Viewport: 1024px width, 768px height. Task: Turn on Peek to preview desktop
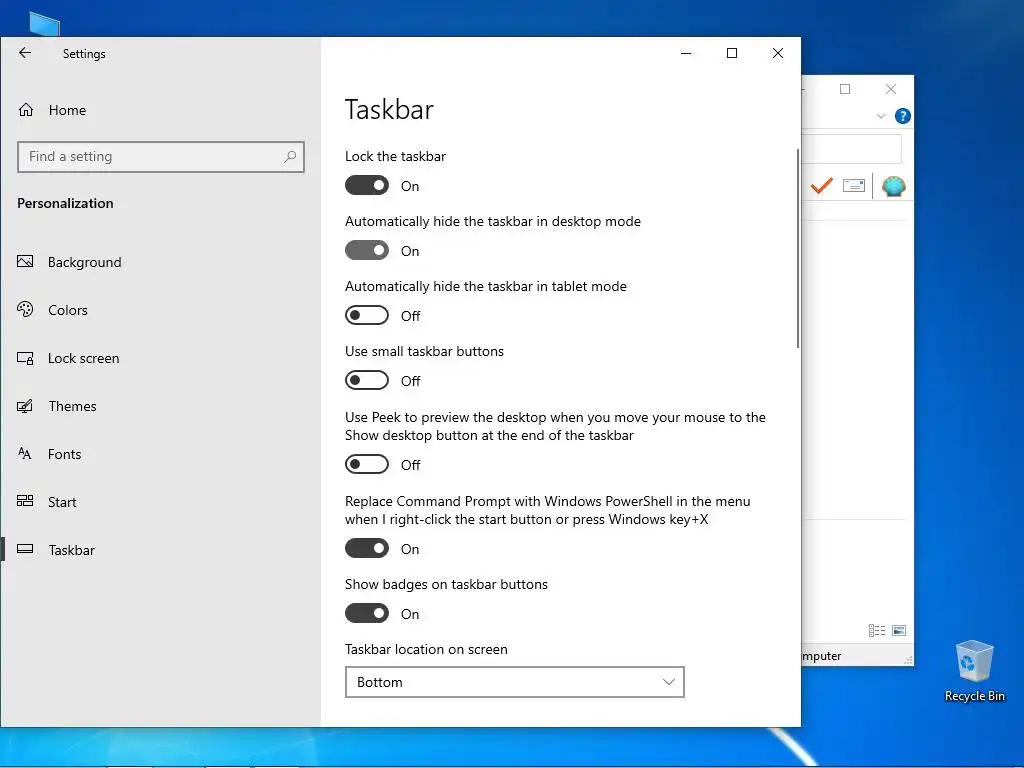(x=367, y=464)
